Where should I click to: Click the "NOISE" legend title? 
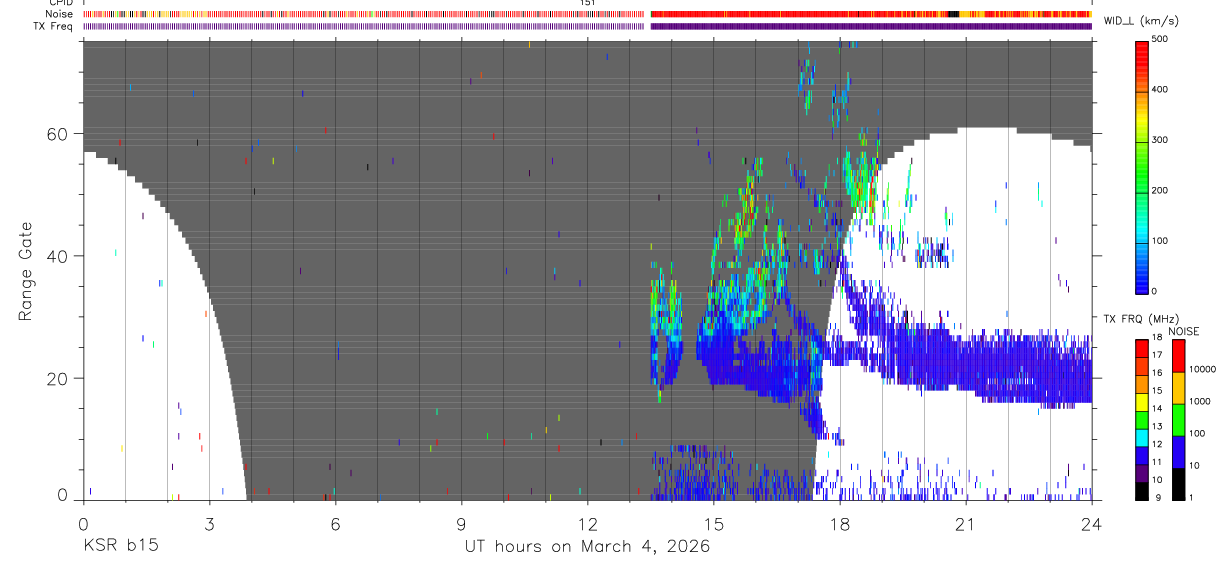1184,331
